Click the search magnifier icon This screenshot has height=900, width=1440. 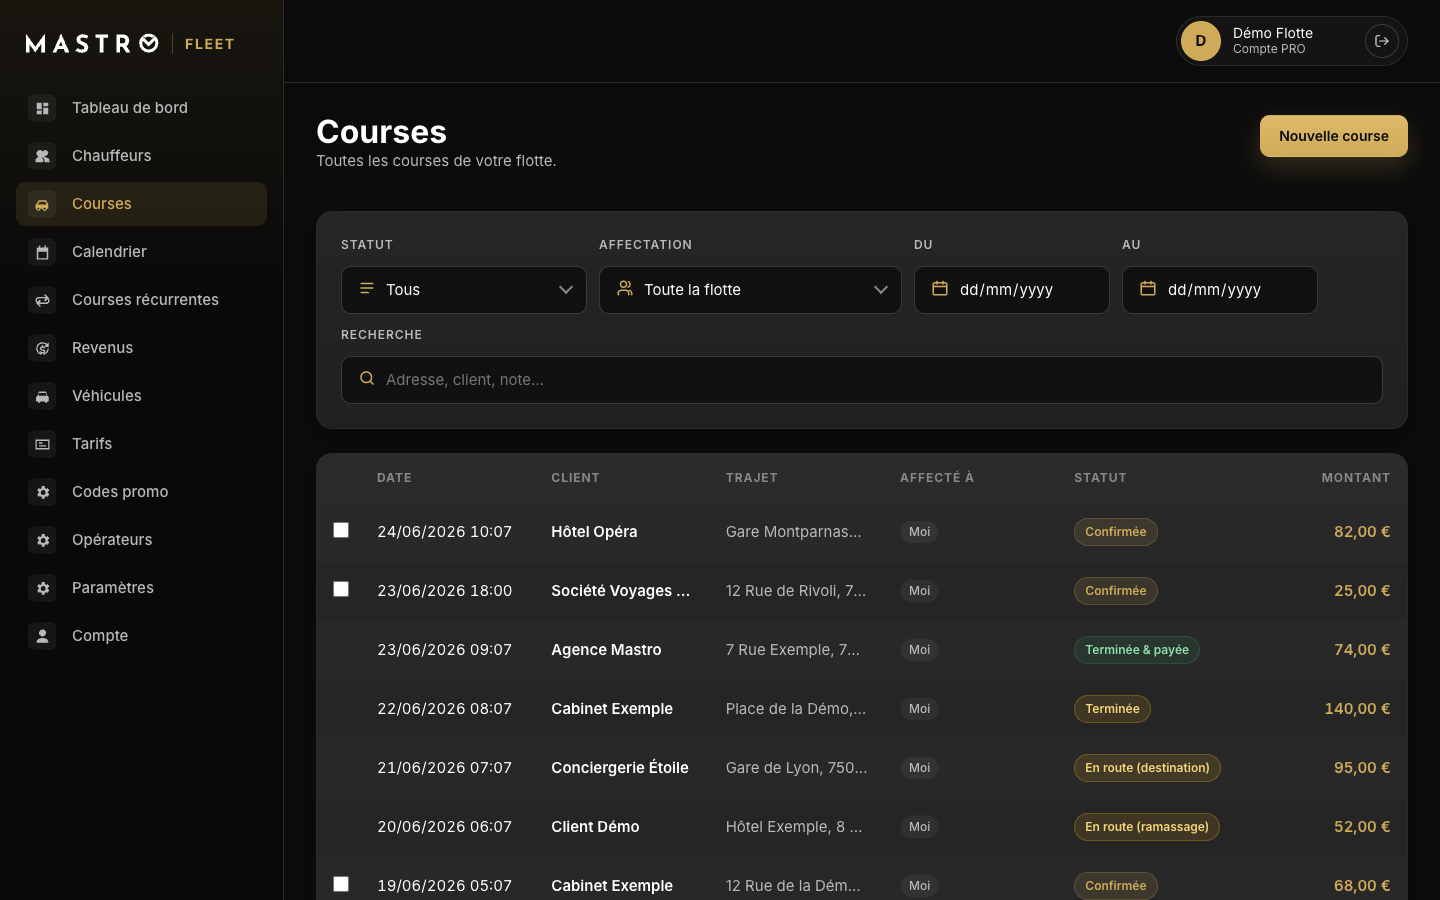point(367,379)
